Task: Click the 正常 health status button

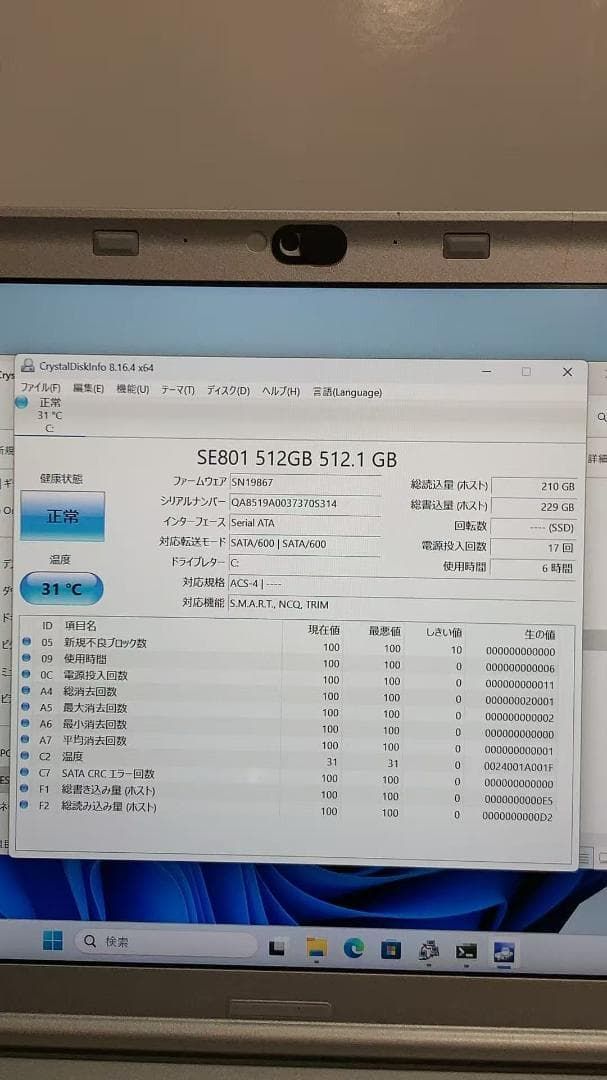Action: coord(63,516)
